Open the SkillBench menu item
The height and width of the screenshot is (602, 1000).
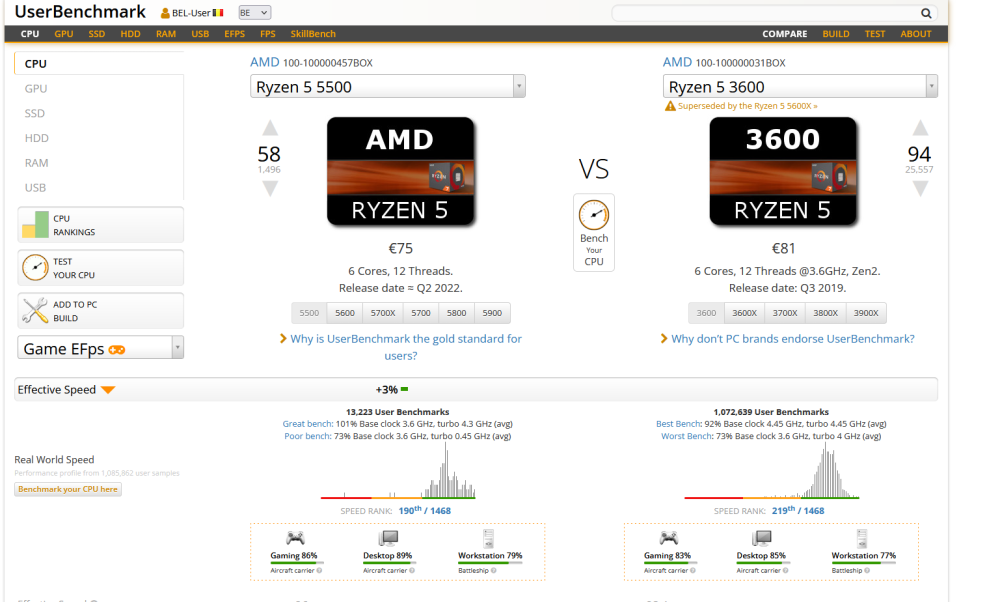[313, 33]
